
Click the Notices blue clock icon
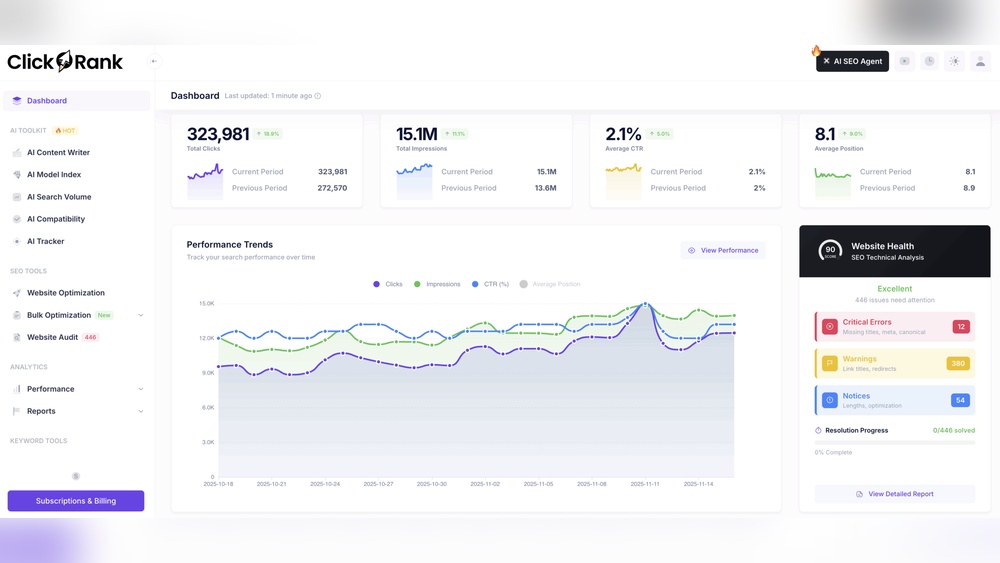[830, 400]
